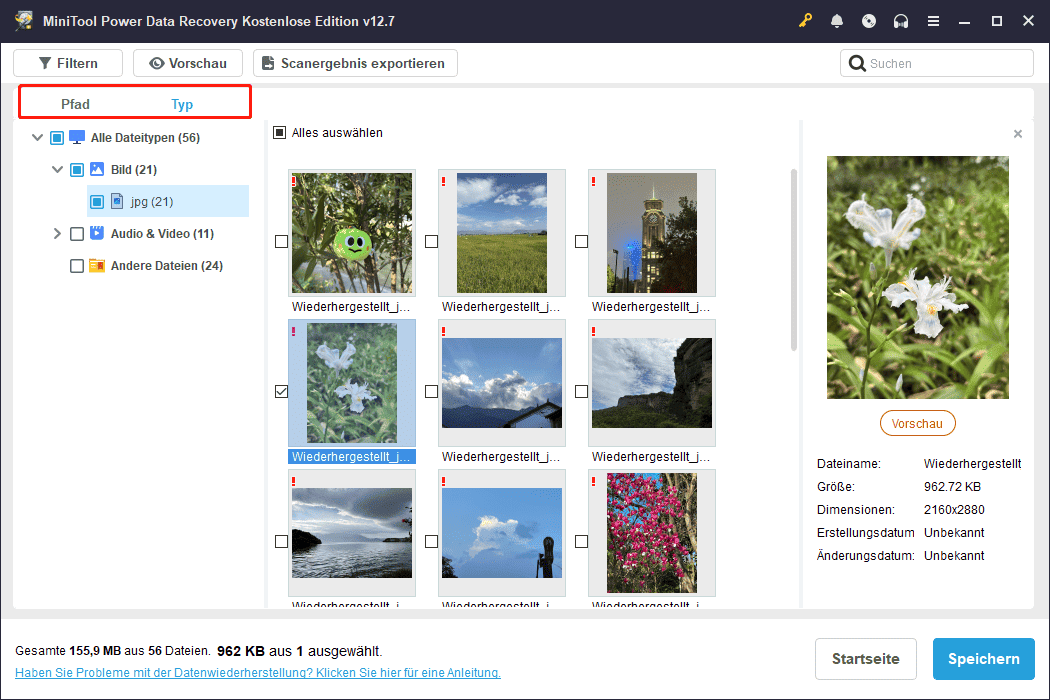This screenshot has width=1050, height=700.
Task: Collapse the 'Alle Dateitypen' tree node
Action: point(37,138)
